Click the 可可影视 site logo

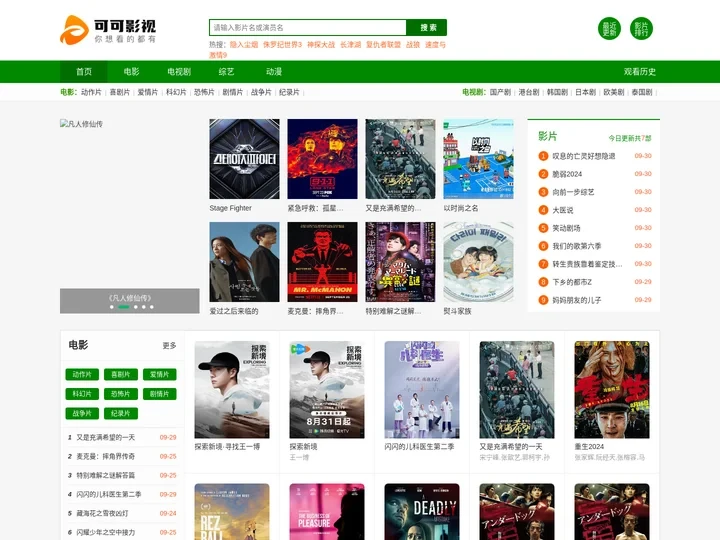point(108,30)
